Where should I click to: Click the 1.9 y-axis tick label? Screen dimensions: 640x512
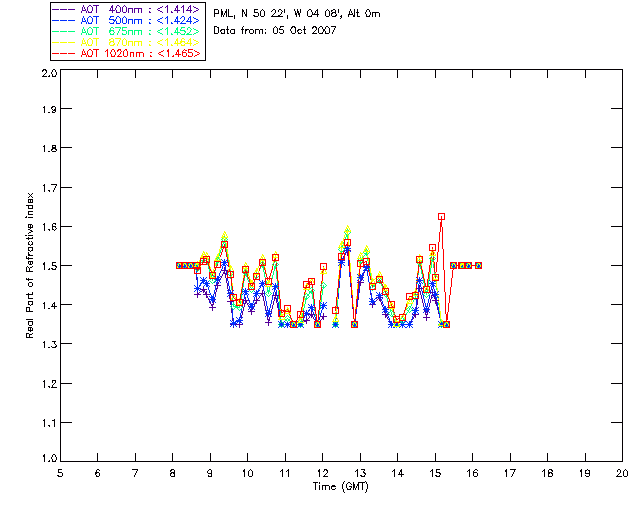pos(49,109)
